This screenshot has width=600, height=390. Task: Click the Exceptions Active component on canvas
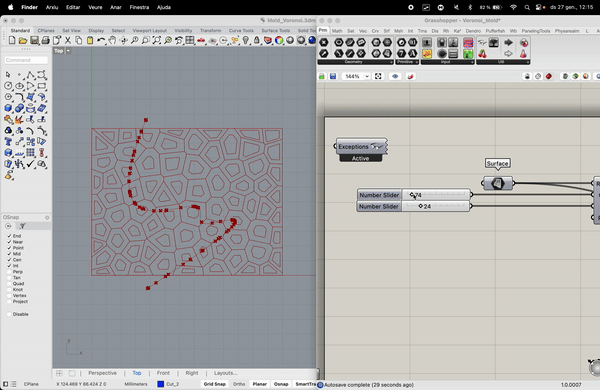pyautogui.click(x=361, y=150)
